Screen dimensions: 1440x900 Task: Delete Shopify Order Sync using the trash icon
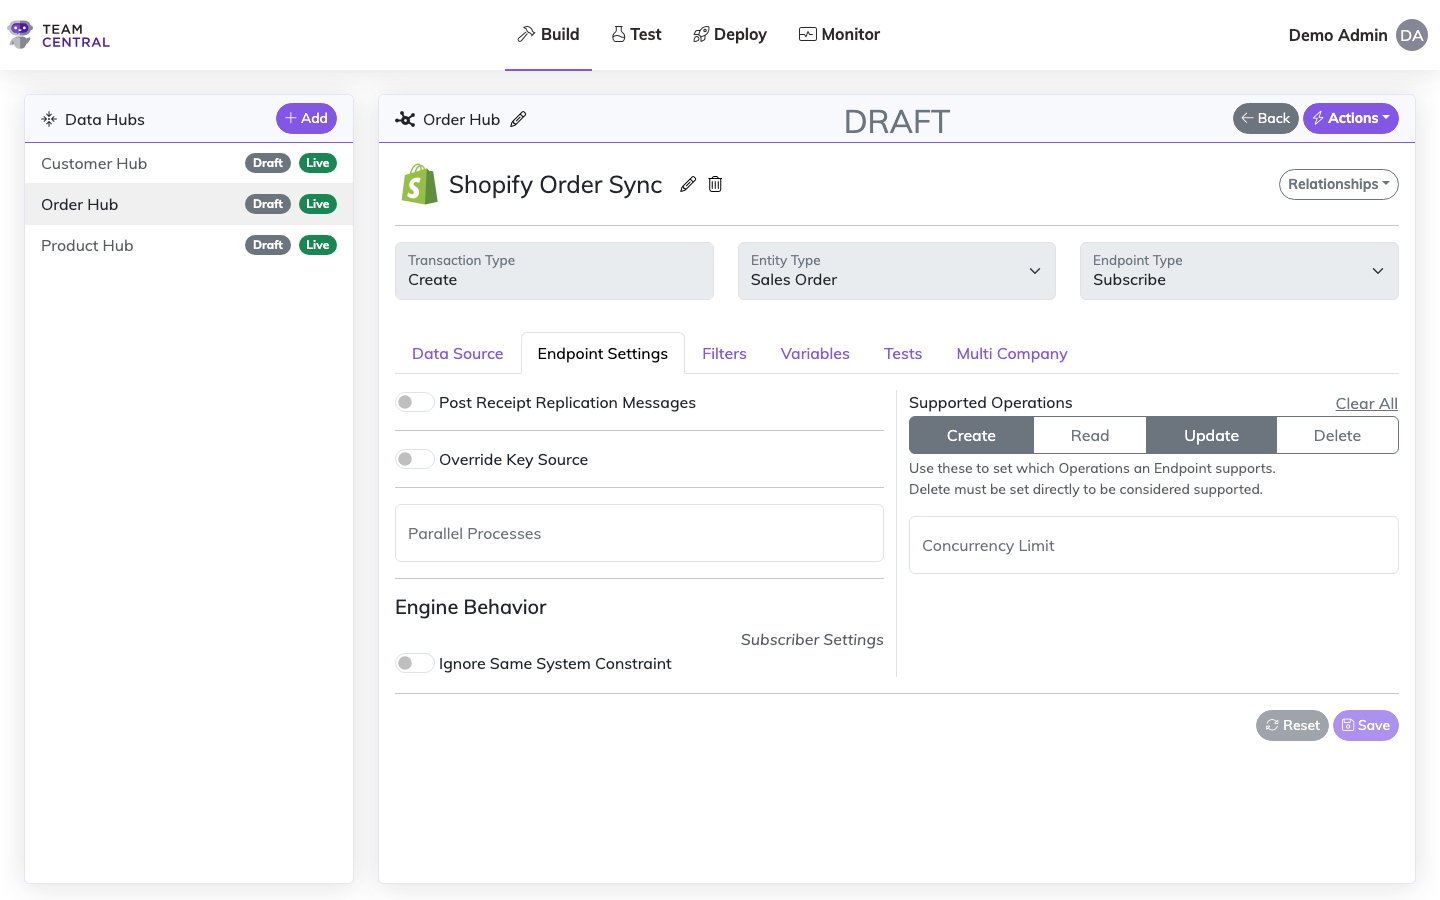click(715, 184)
